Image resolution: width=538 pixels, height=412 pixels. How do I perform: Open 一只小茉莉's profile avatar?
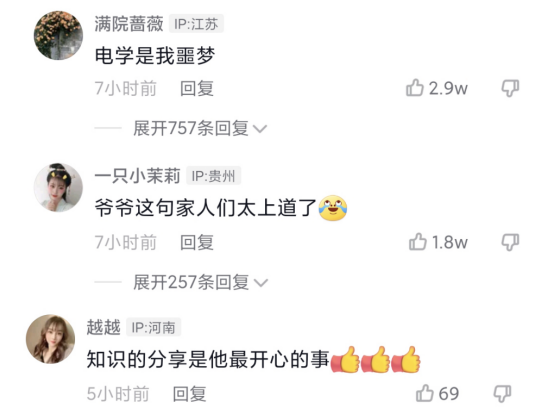(58, 187)
